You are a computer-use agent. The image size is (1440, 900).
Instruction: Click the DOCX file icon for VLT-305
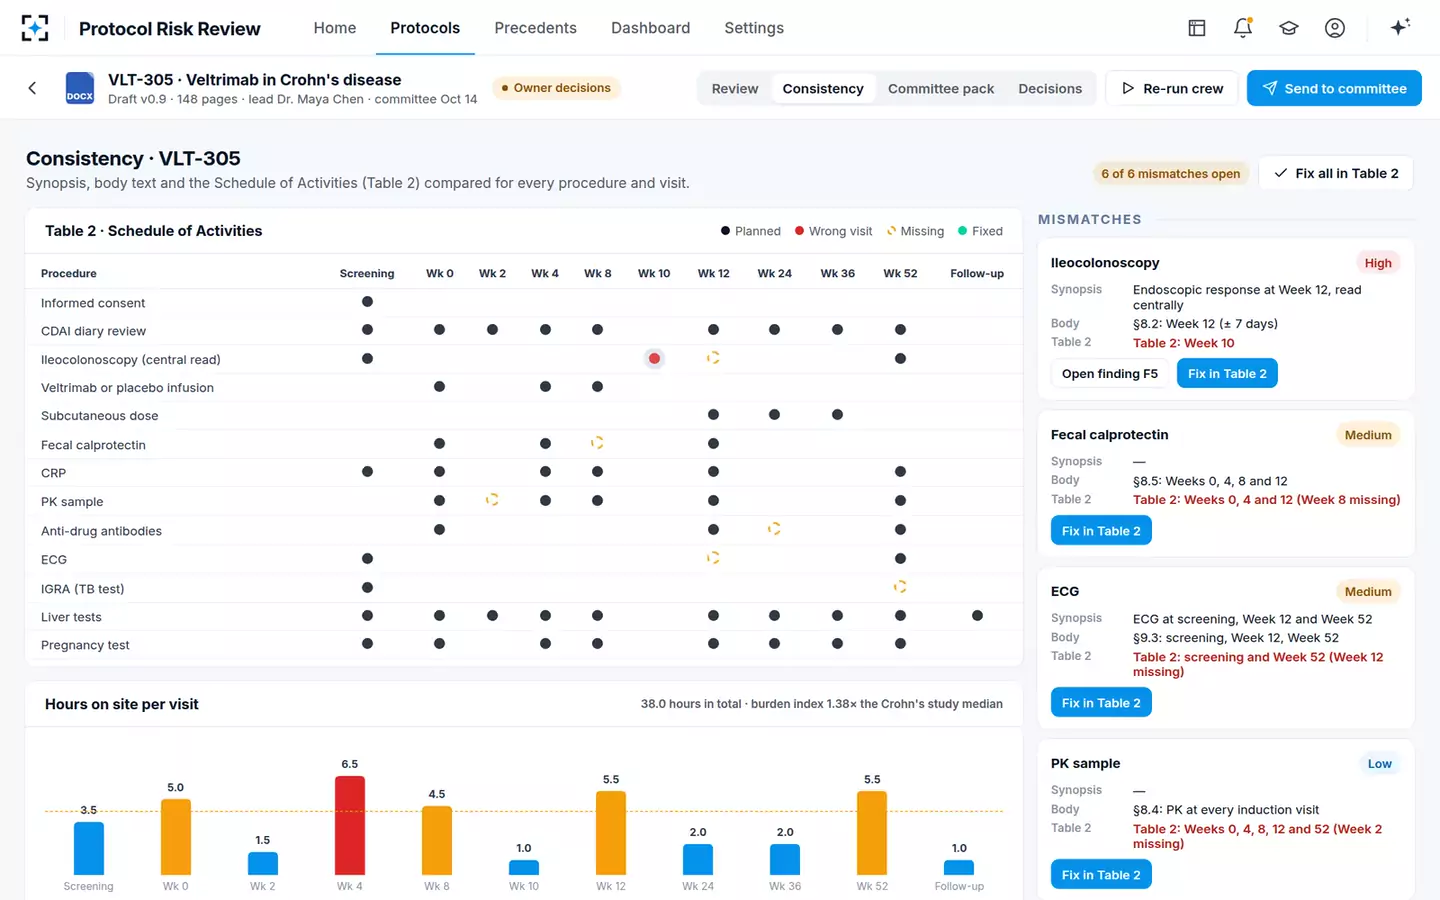80,88
